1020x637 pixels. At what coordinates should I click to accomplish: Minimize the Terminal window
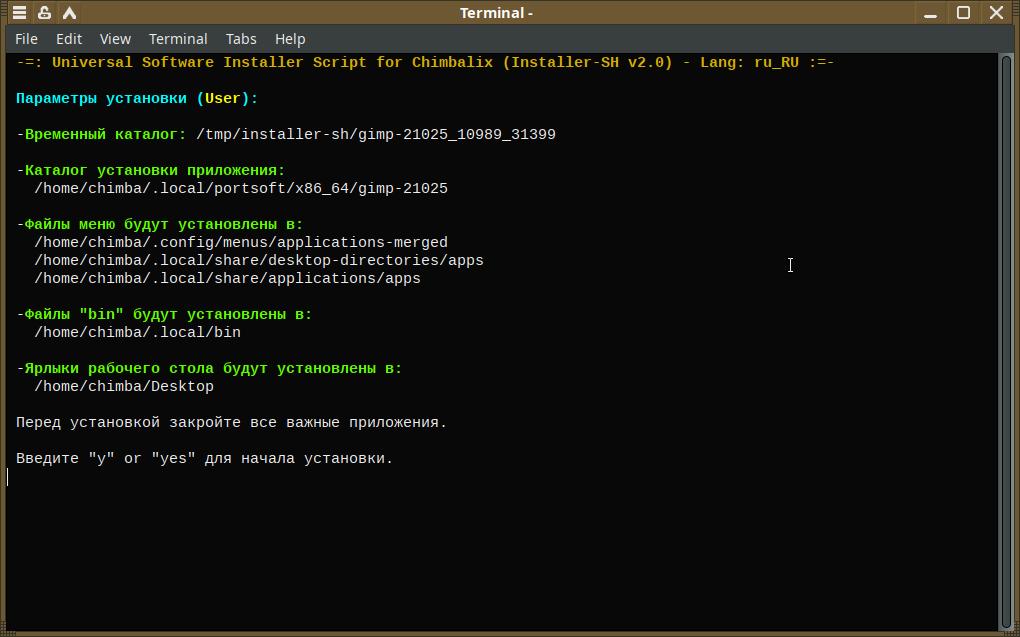pyautogui.click(x=930, y=12)
